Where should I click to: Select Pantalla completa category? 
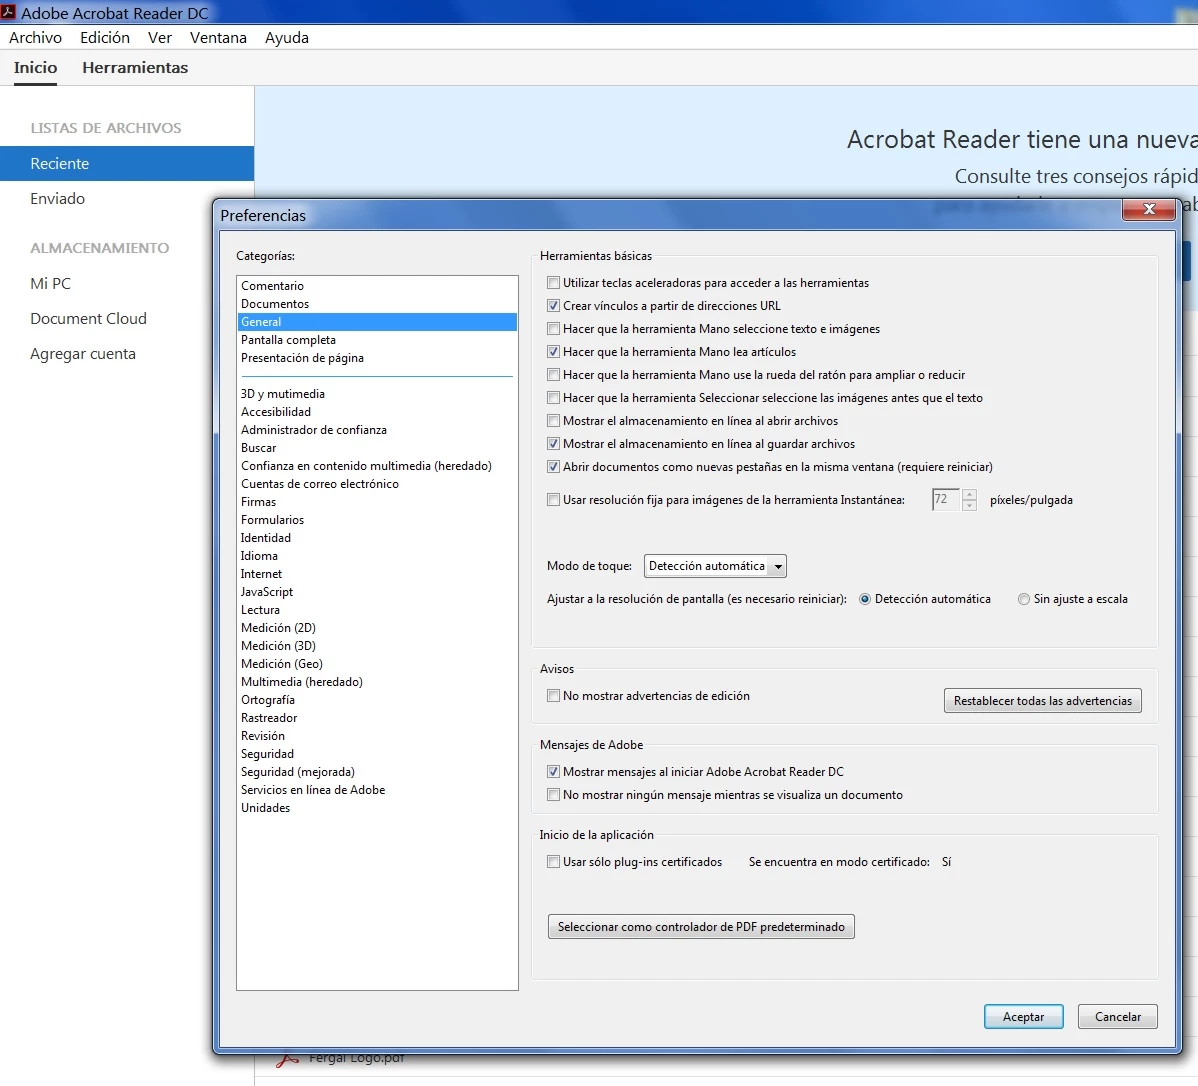pos(377,340)
